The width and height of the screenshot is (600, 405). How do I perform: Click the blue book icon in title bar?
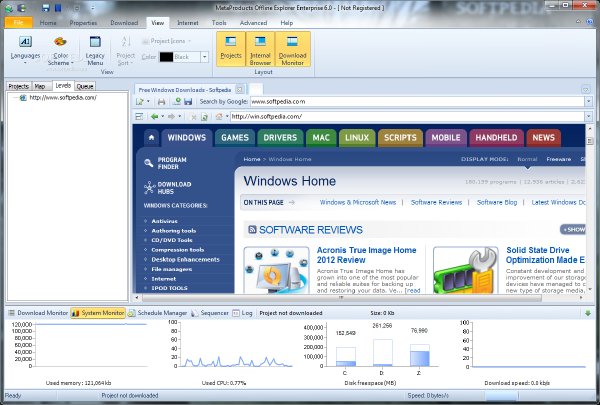click(x=58, y=8)
